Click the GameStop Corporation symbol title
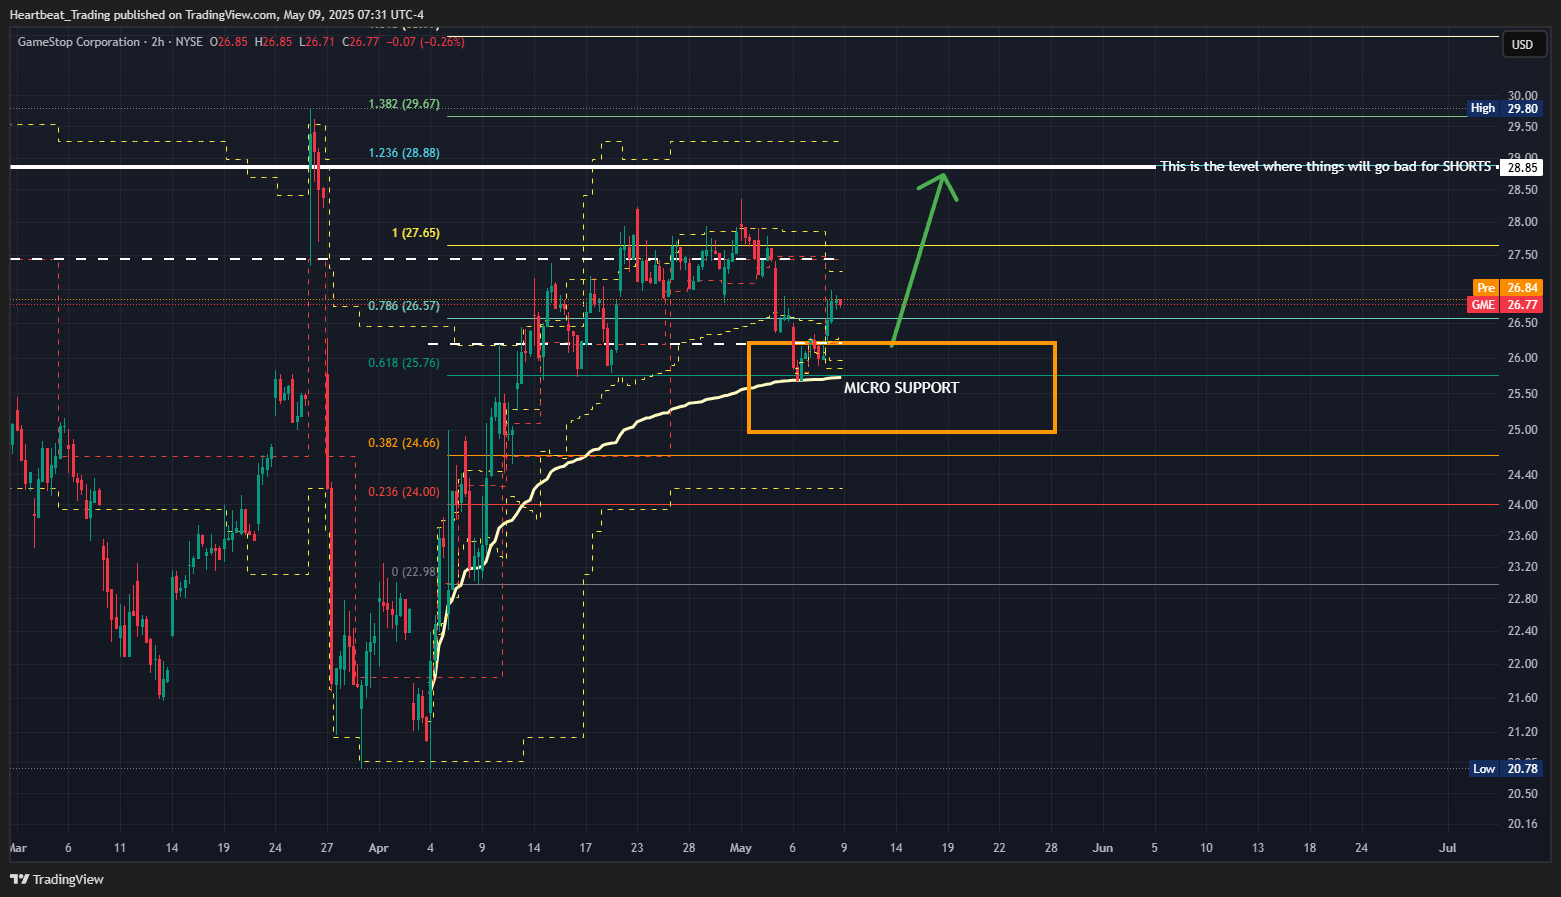The width and height of the screenshot is (1561, 897). [x=79, y=42]
